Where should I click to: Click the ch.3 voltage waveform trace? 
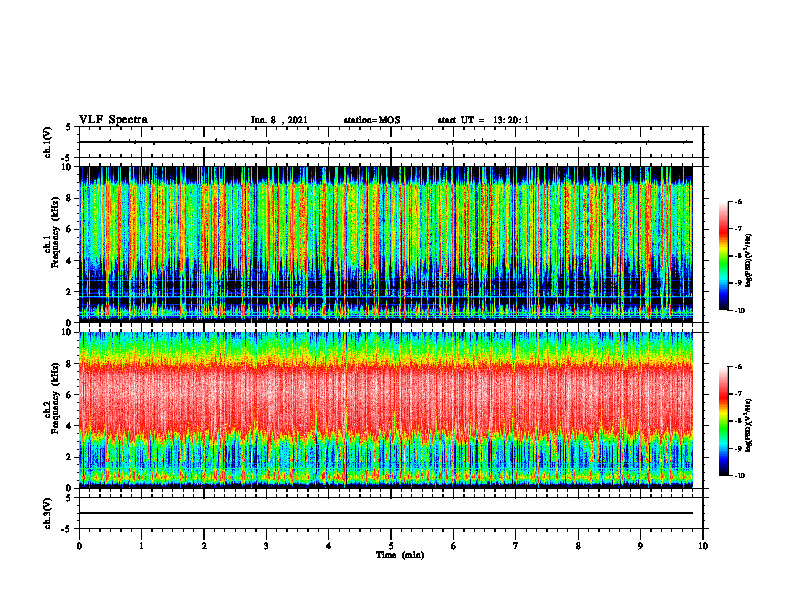point(386,513)
